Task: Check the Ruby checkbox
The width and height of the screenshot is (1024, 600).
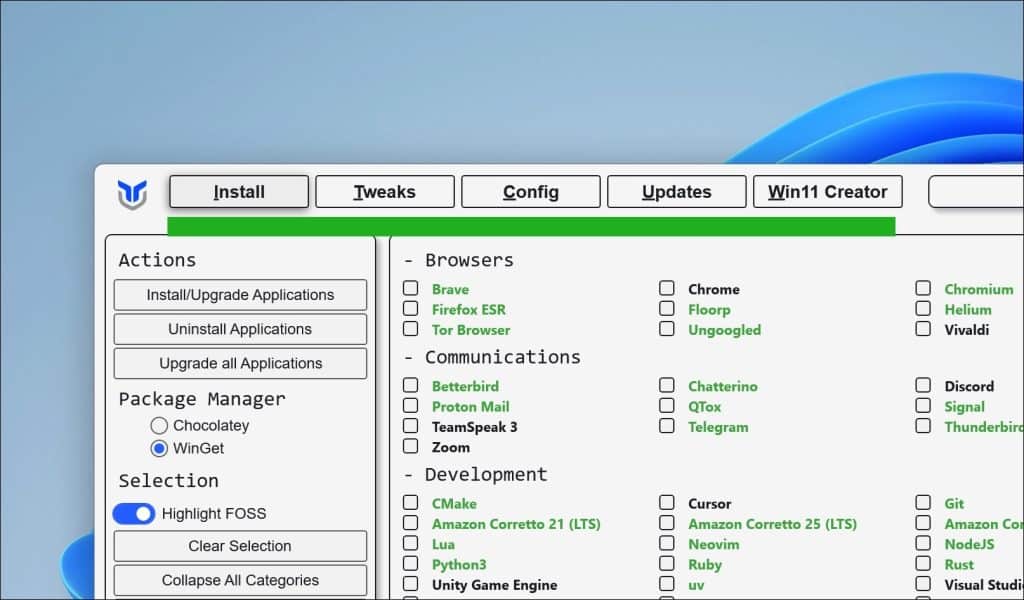Action: [666, 563]
